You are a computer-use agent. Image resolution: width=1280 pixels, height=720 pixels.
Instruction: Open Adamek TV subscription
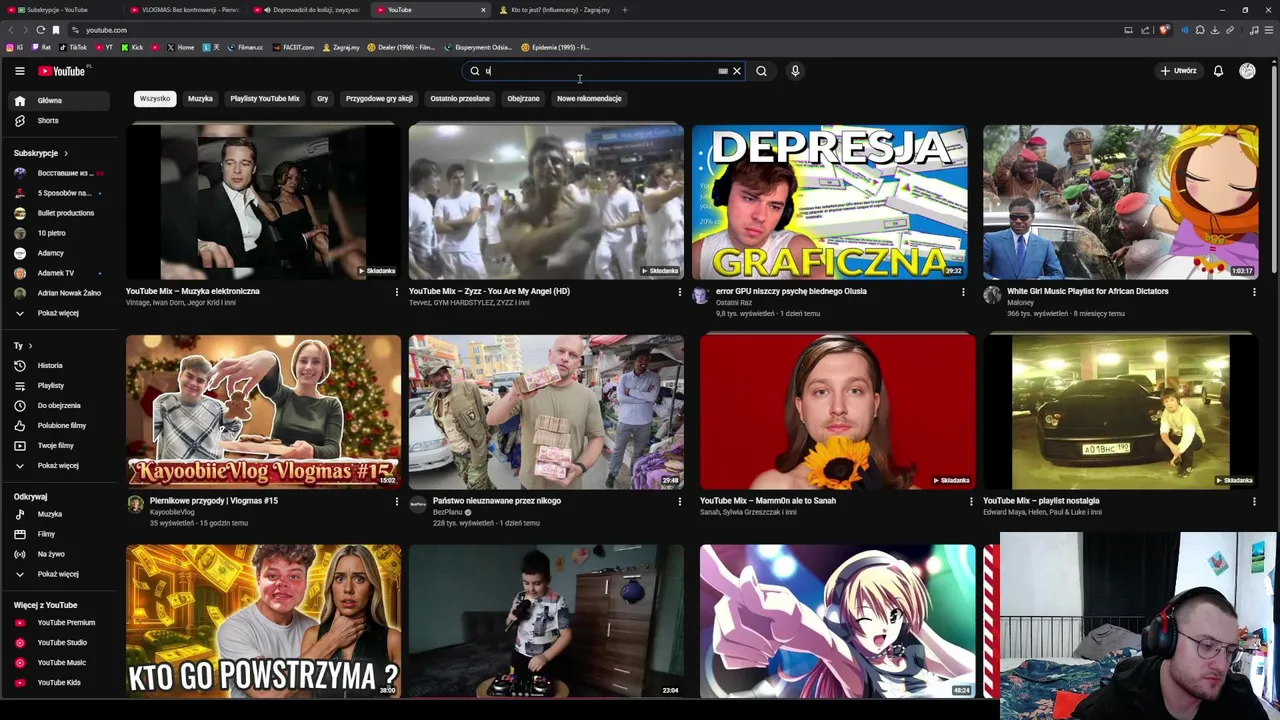(60, 273)
